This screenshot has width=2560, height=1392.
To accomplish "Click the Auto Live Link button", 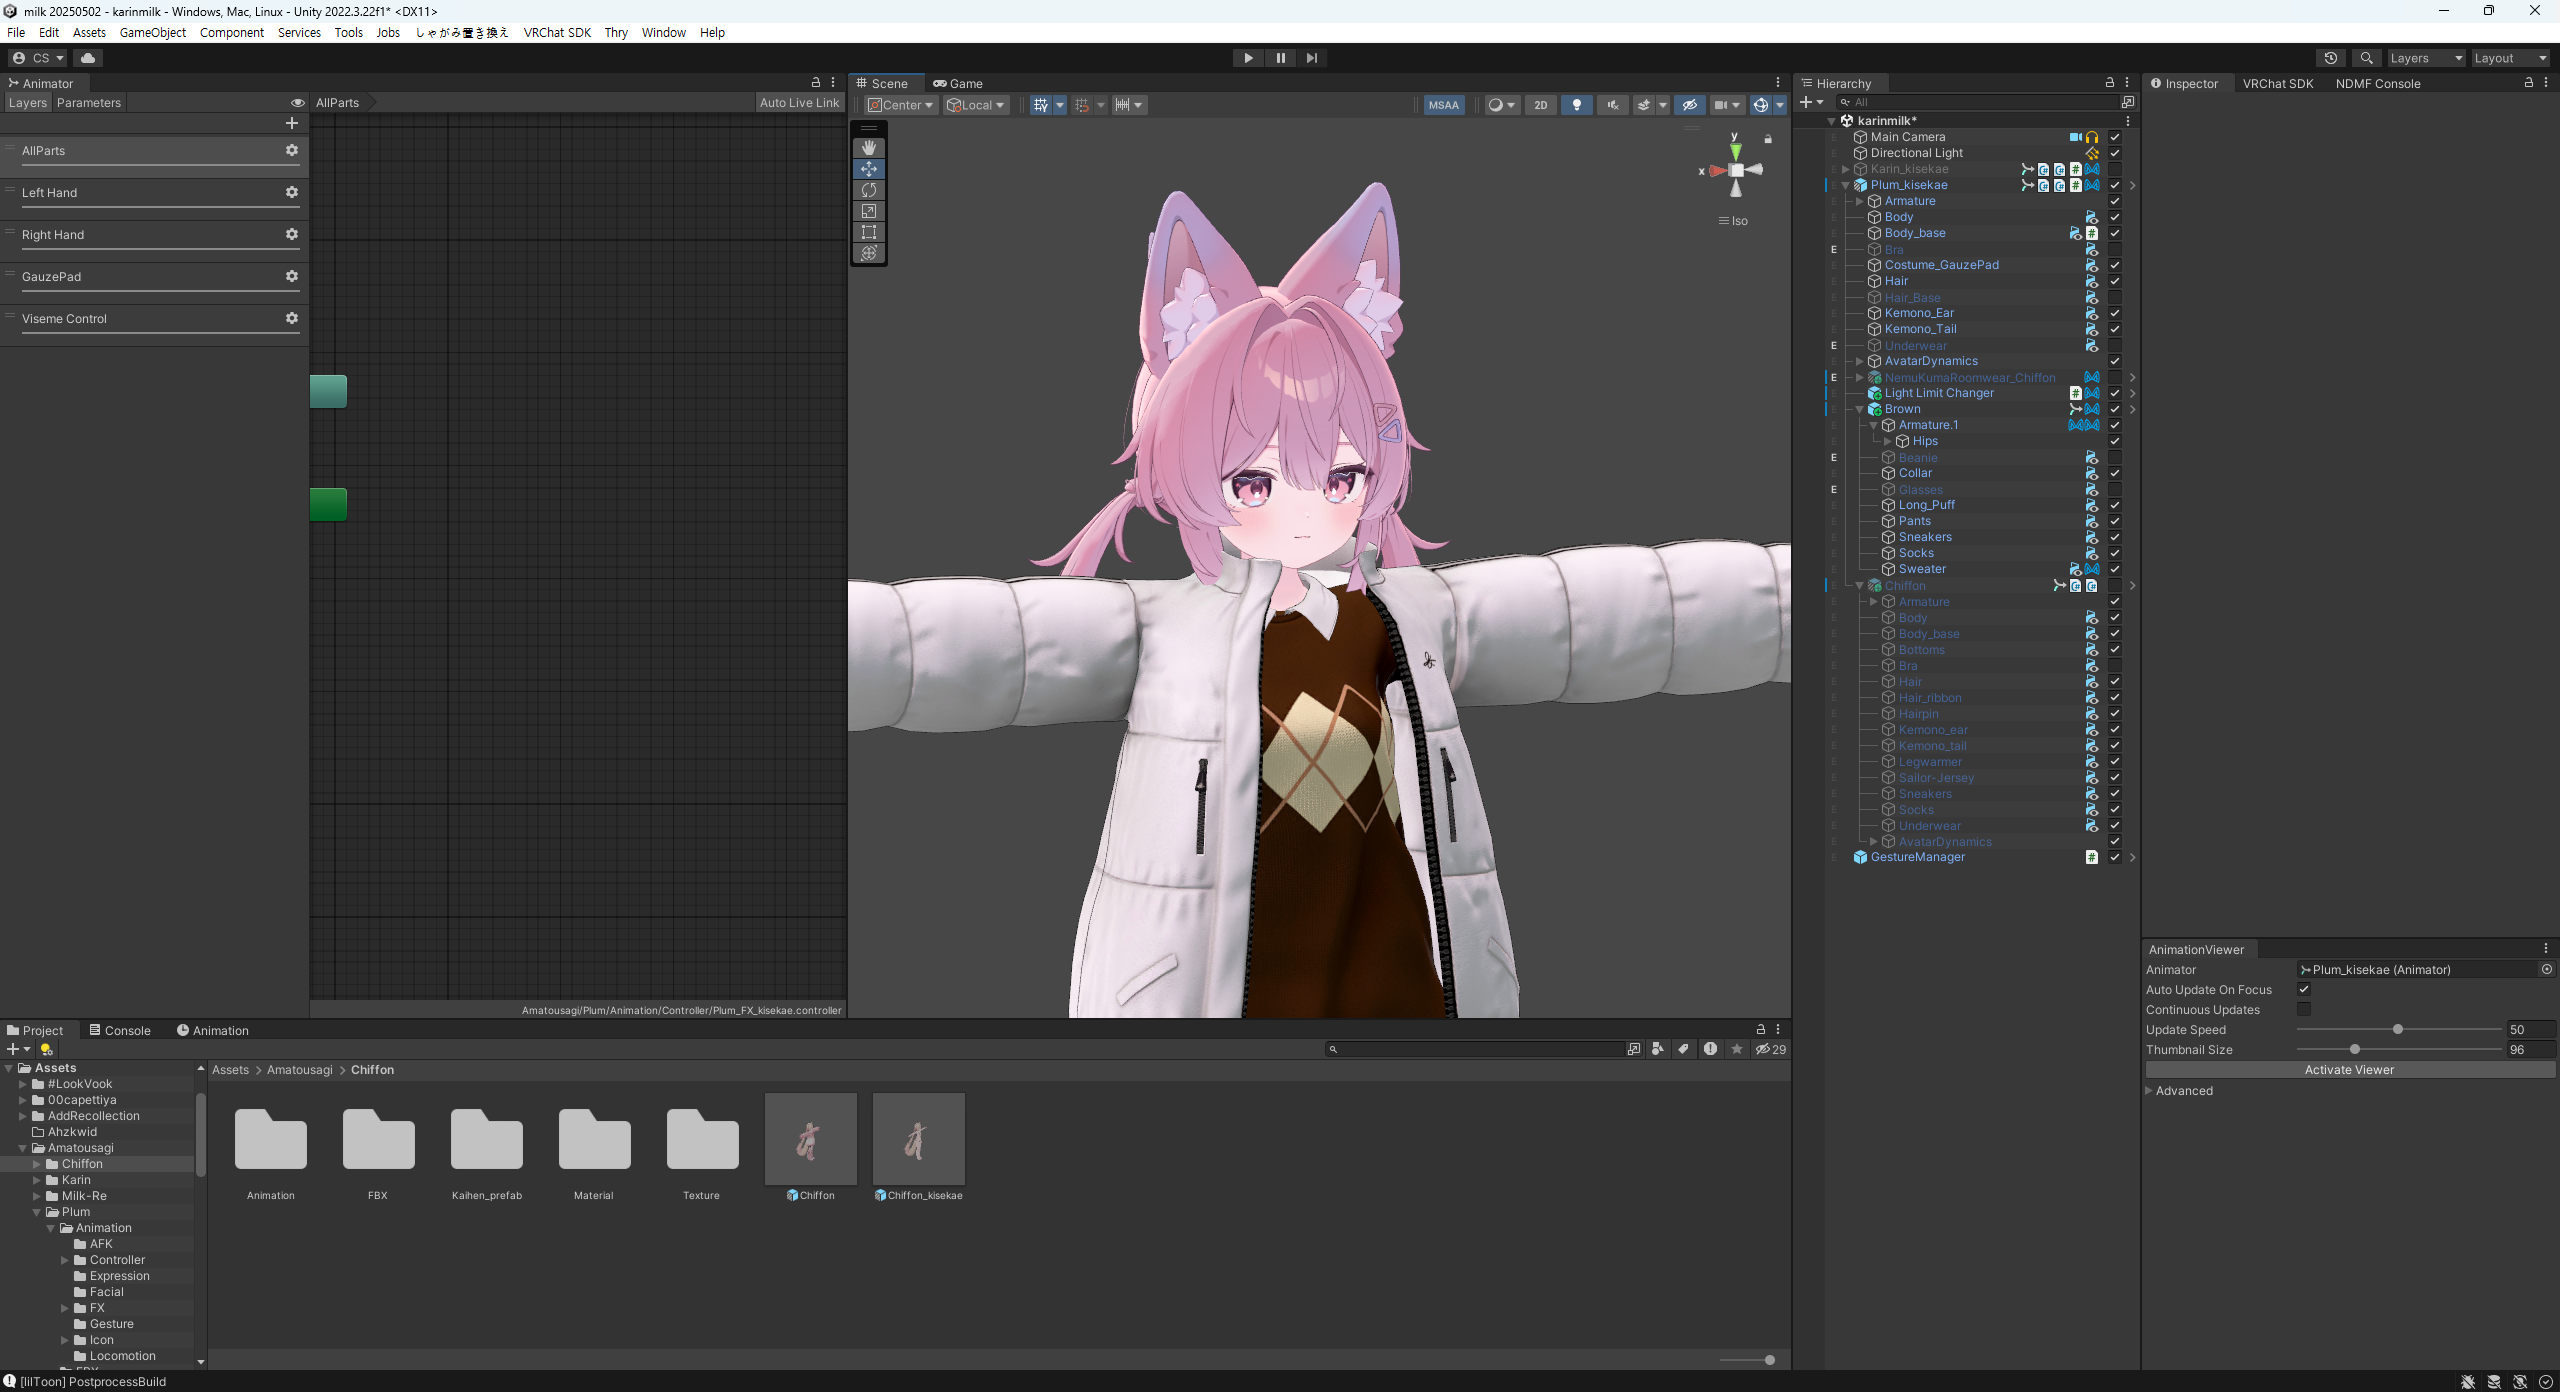I will tap(798, 102).
